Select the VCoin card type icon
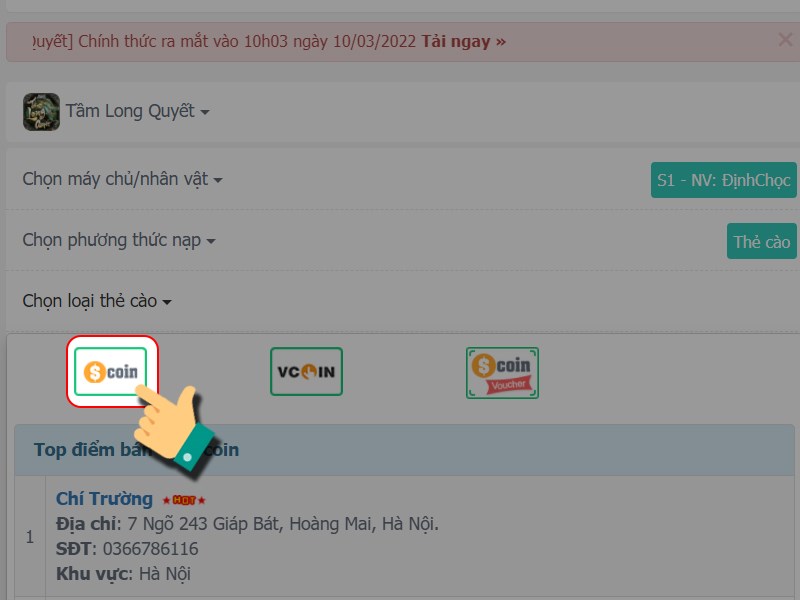This screenshot has height=600, width=800. (306, 370)
